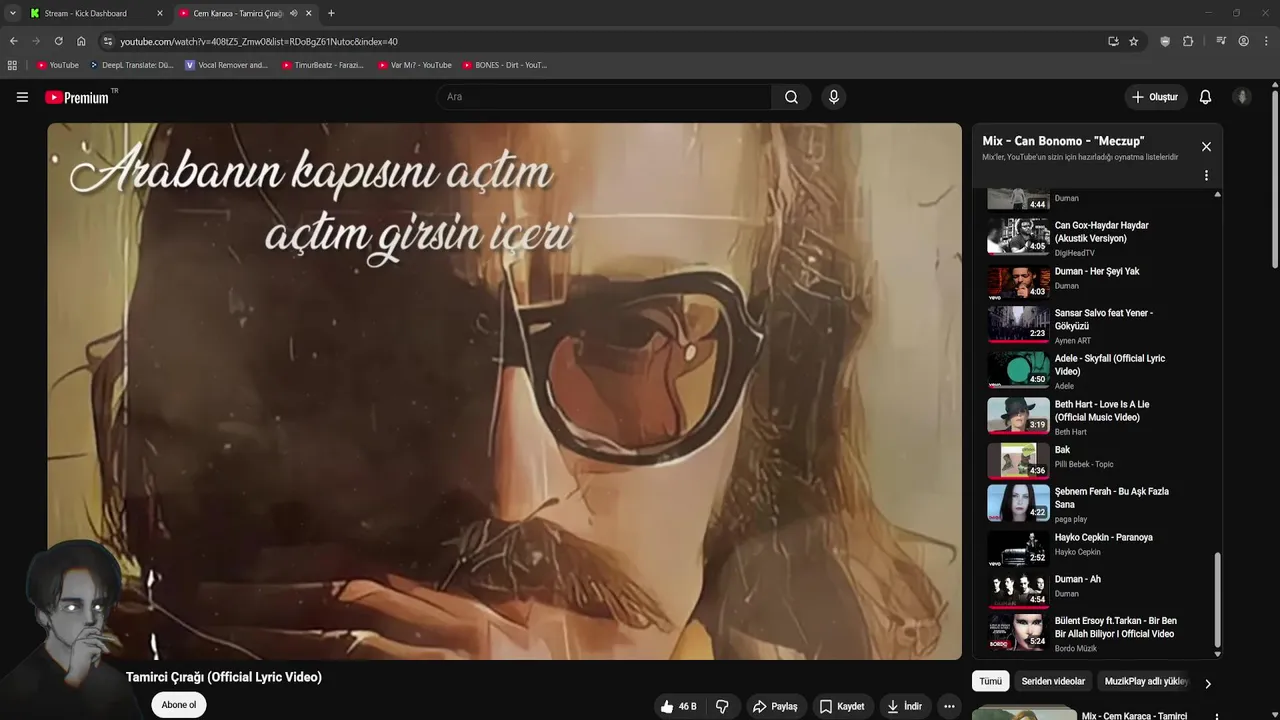Click the İndir download button
This screenshot has width=1280, height=720.
coord(904,706)
